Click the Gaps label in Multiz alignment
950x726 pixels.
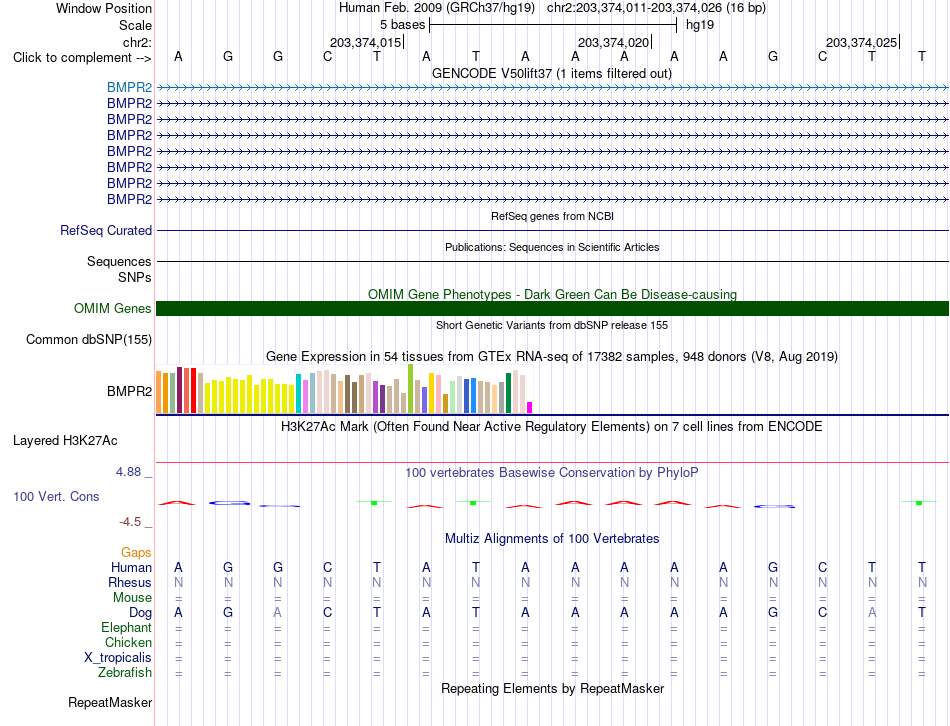pos(136,552)
